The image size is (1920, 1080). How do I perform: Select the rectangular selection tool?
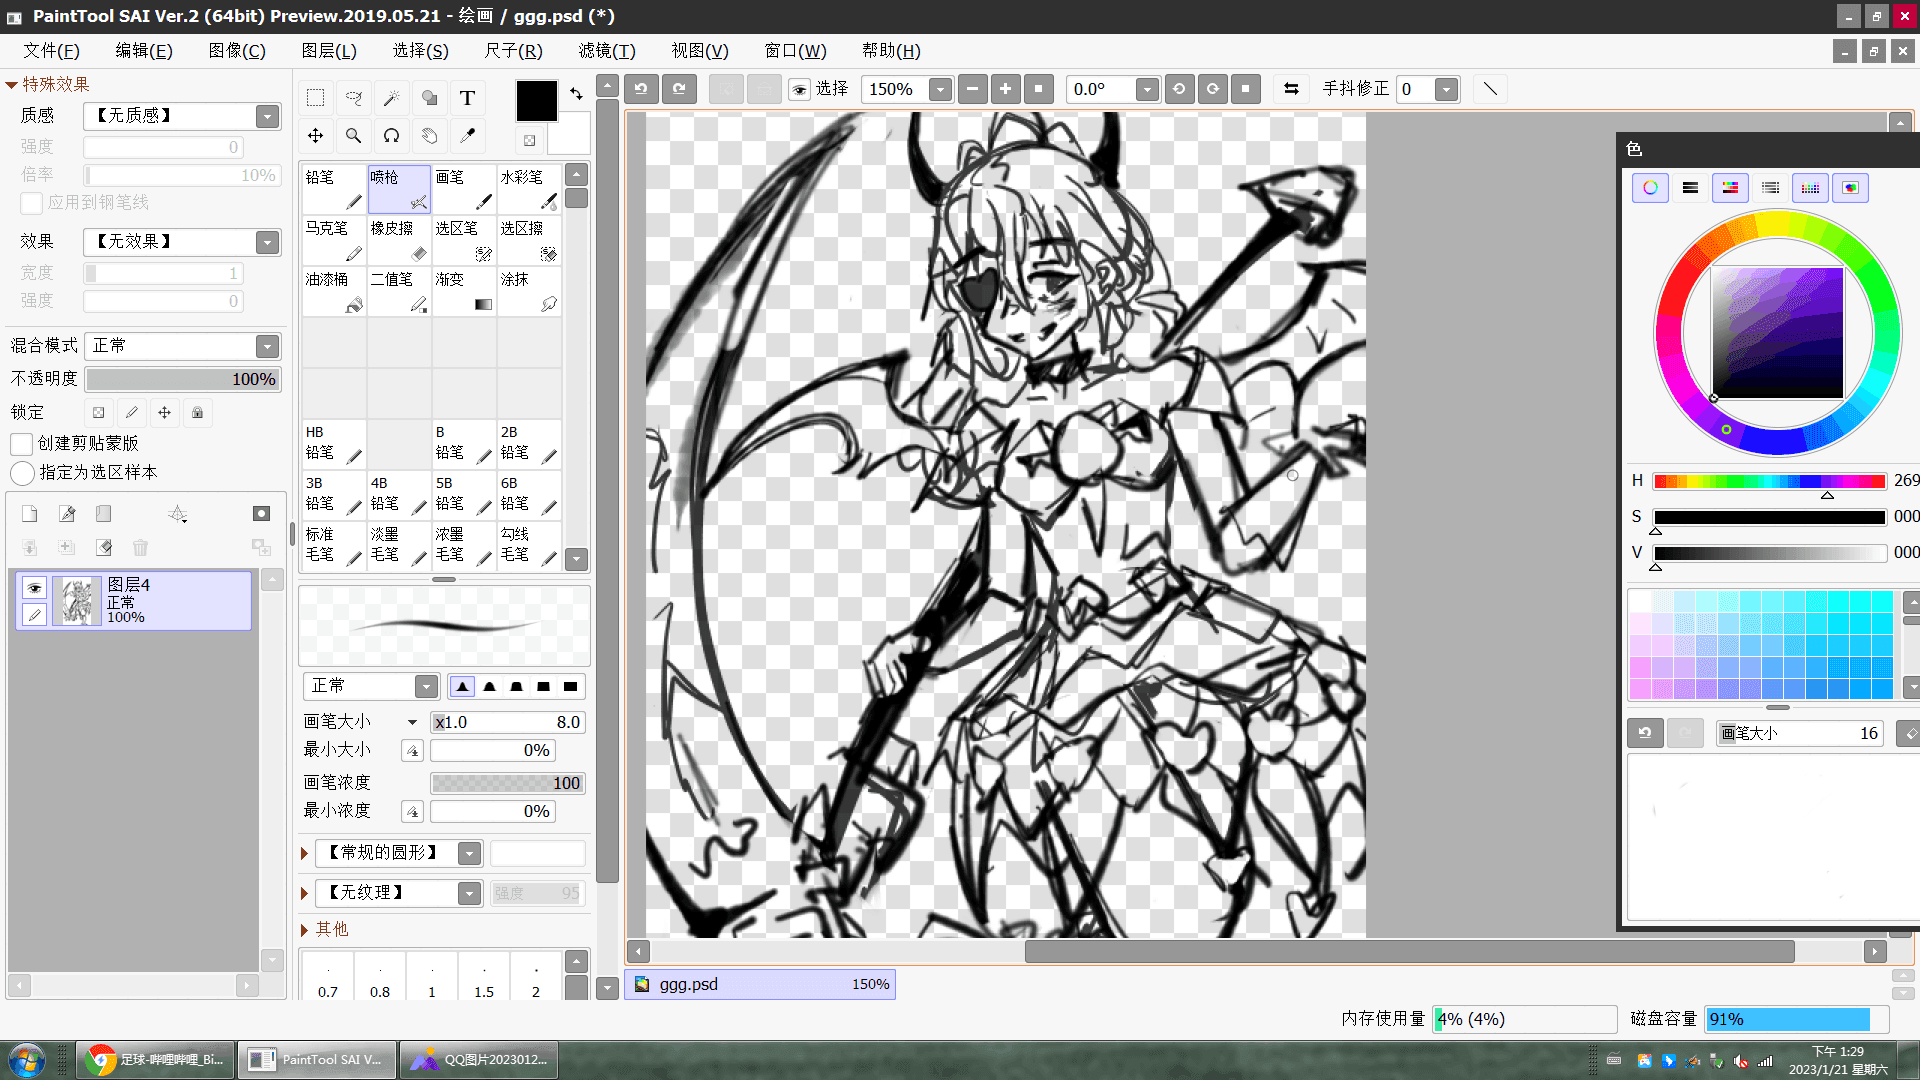tap(316, 98)
